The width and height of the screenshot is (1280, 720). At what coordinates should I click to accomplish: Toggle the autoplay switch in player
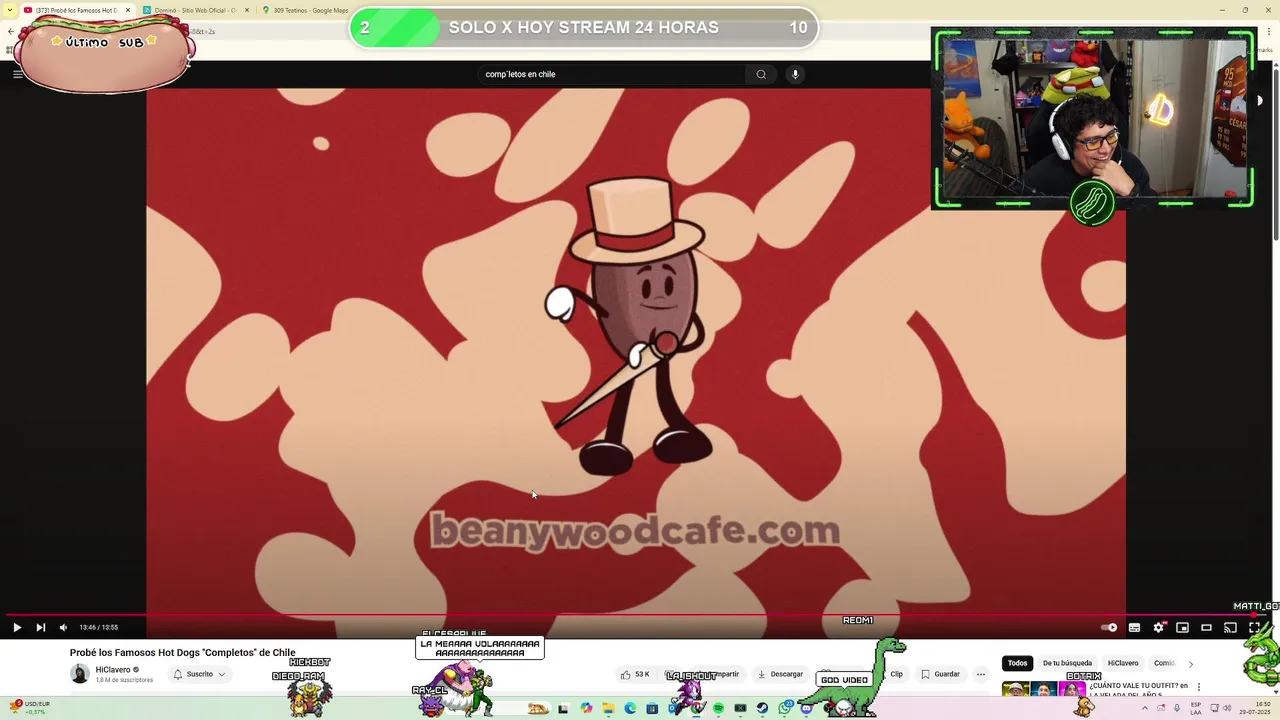coord(1108,627)
